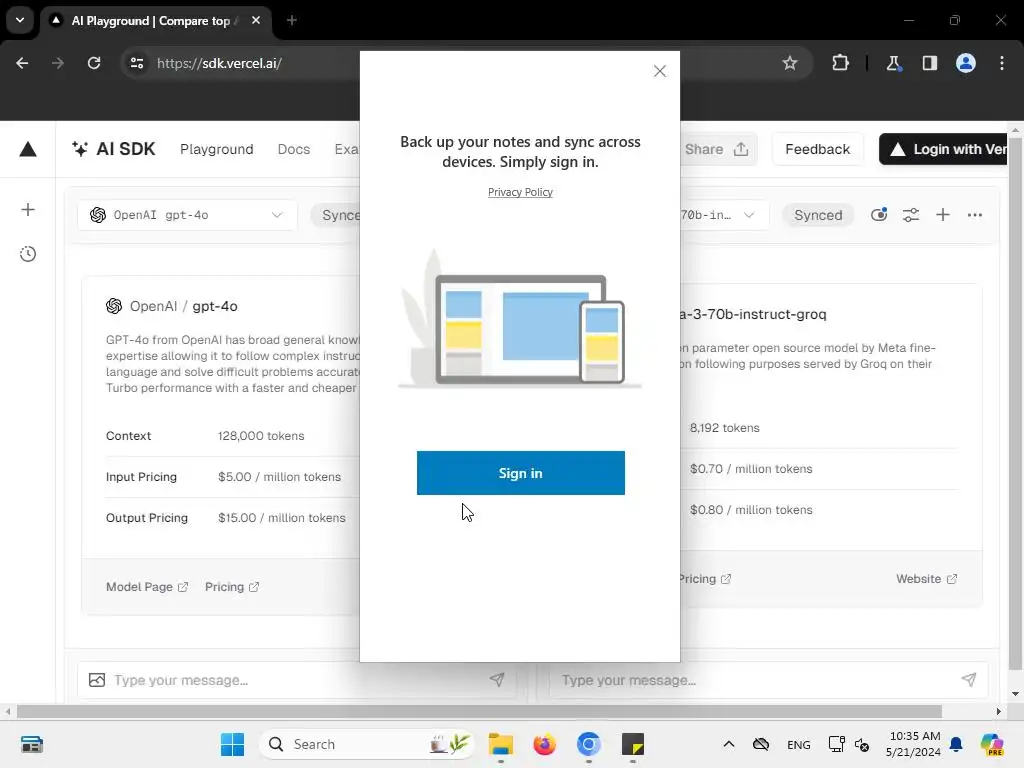
Task: Open Chrome Labs flask icon
Action: pos(893,63)
